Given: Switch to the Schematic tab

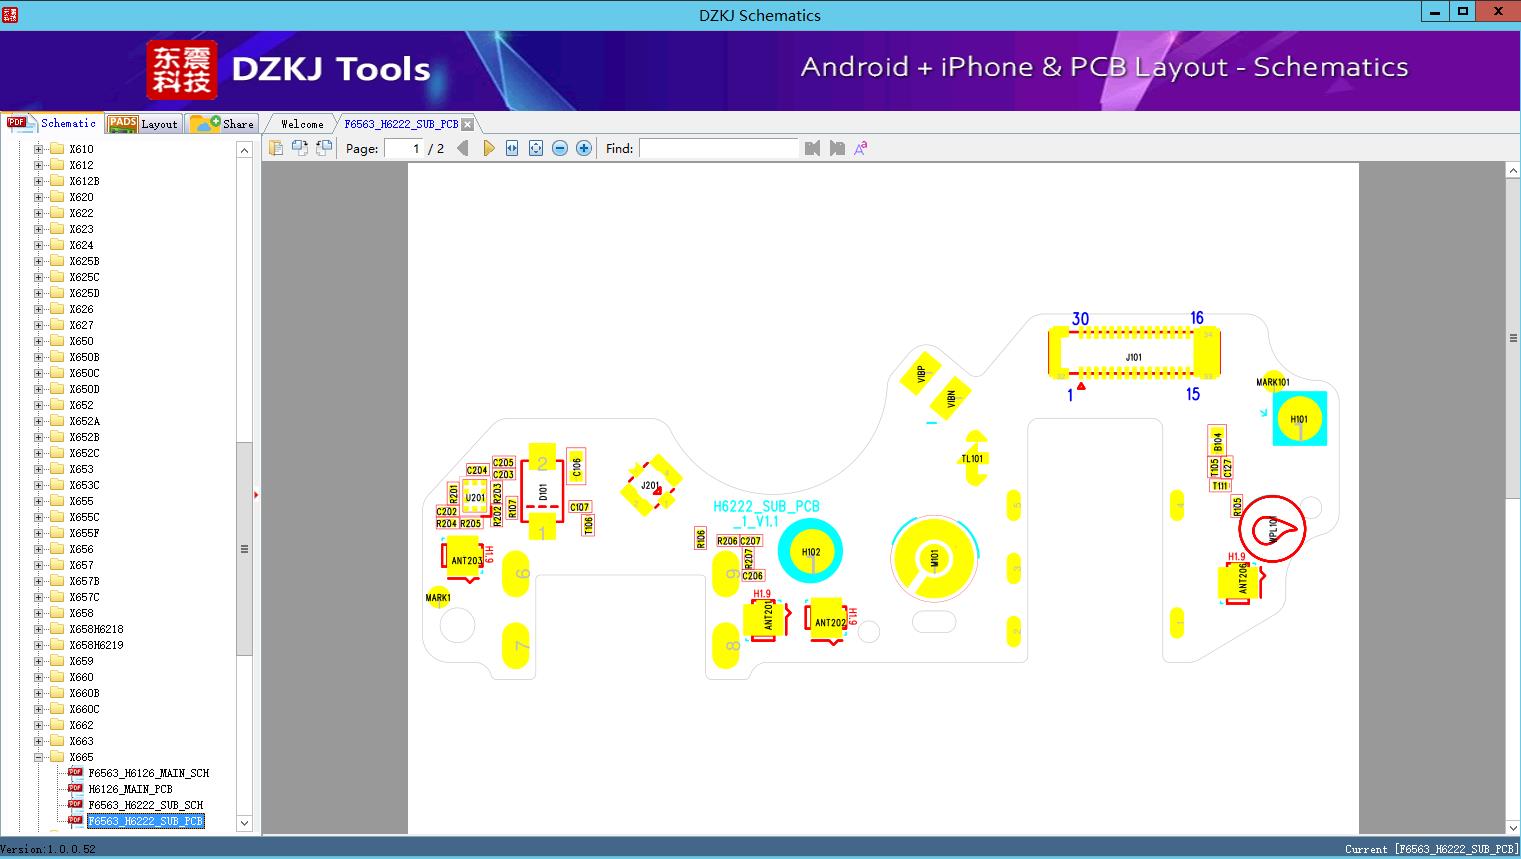Looking at the screenshot, I should coord(52,123).
